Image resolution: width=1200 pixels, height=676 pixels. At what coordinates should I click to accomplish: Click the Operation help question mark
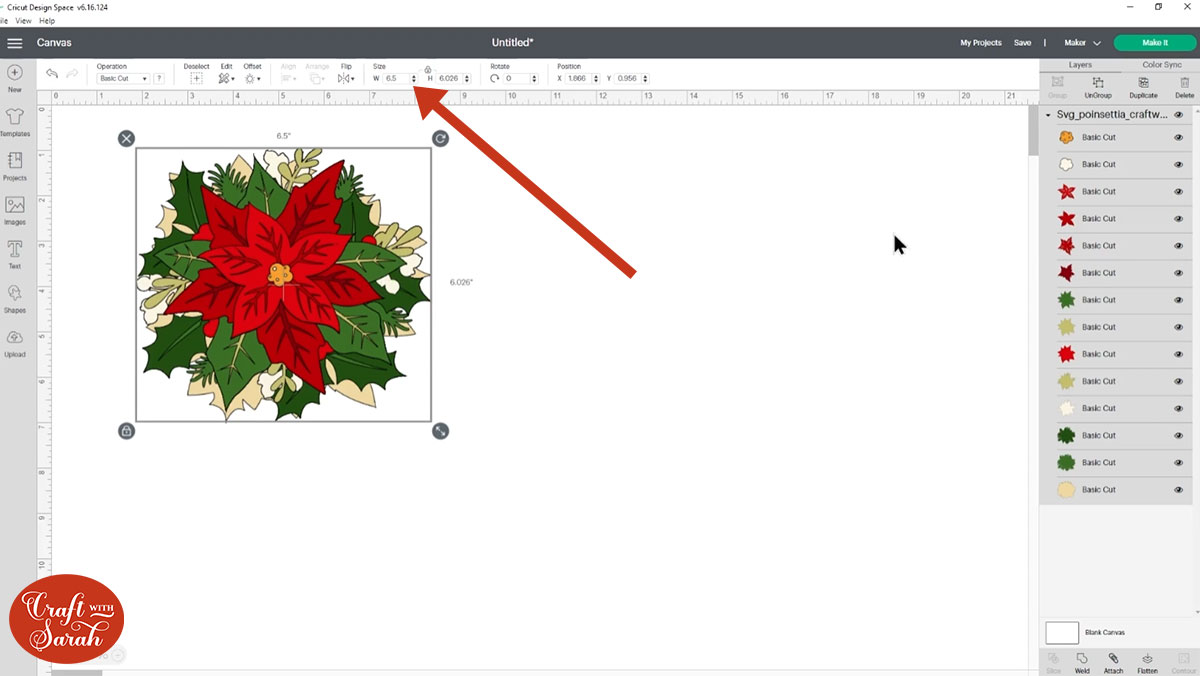pos(159,78)
